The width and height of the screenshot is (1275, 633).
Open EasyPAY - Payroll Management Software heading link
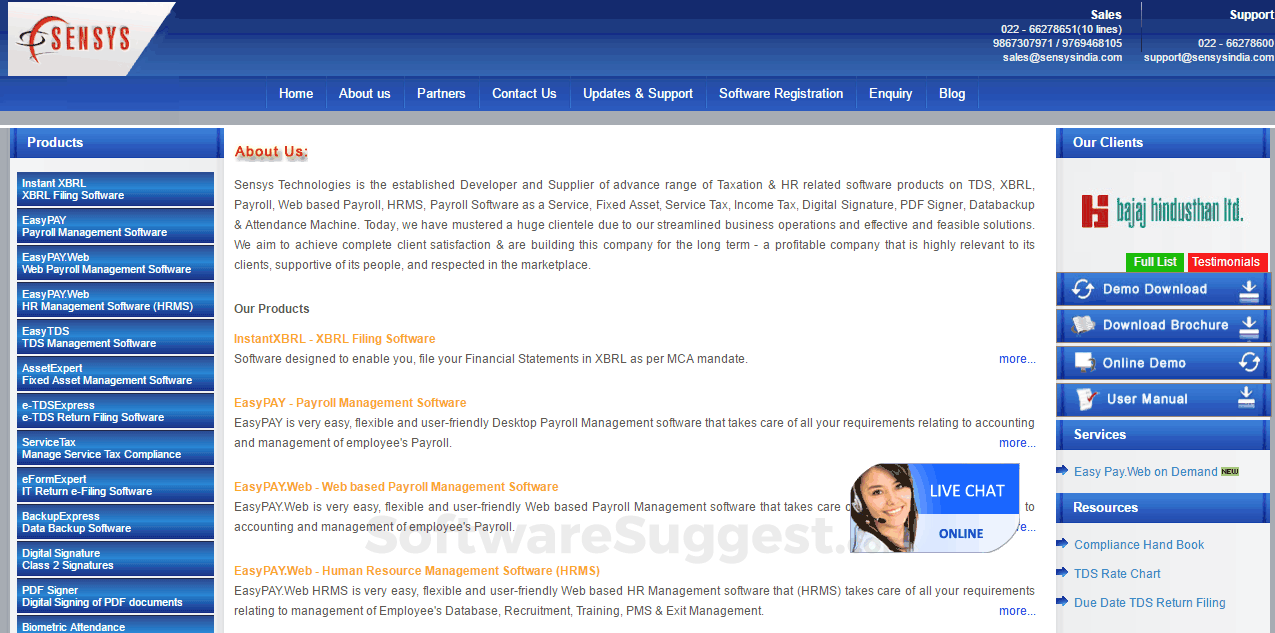350,403
